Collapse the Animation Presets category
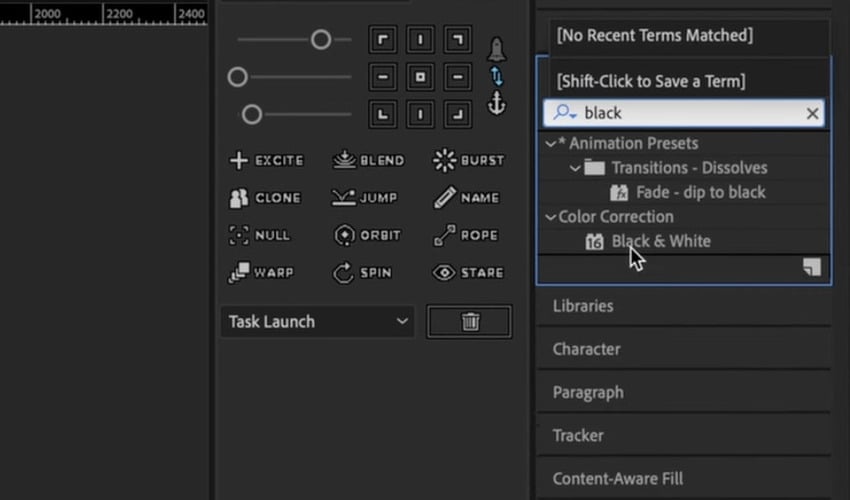The width and height of the screenshot is (850, 500). point(551,144)
